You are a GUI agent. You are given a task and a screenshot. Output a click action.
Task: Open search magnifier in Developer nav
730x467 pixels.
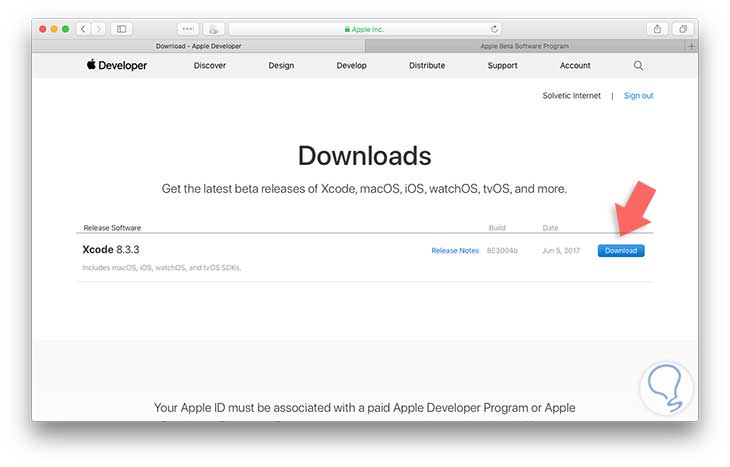(x=638, y=66)
